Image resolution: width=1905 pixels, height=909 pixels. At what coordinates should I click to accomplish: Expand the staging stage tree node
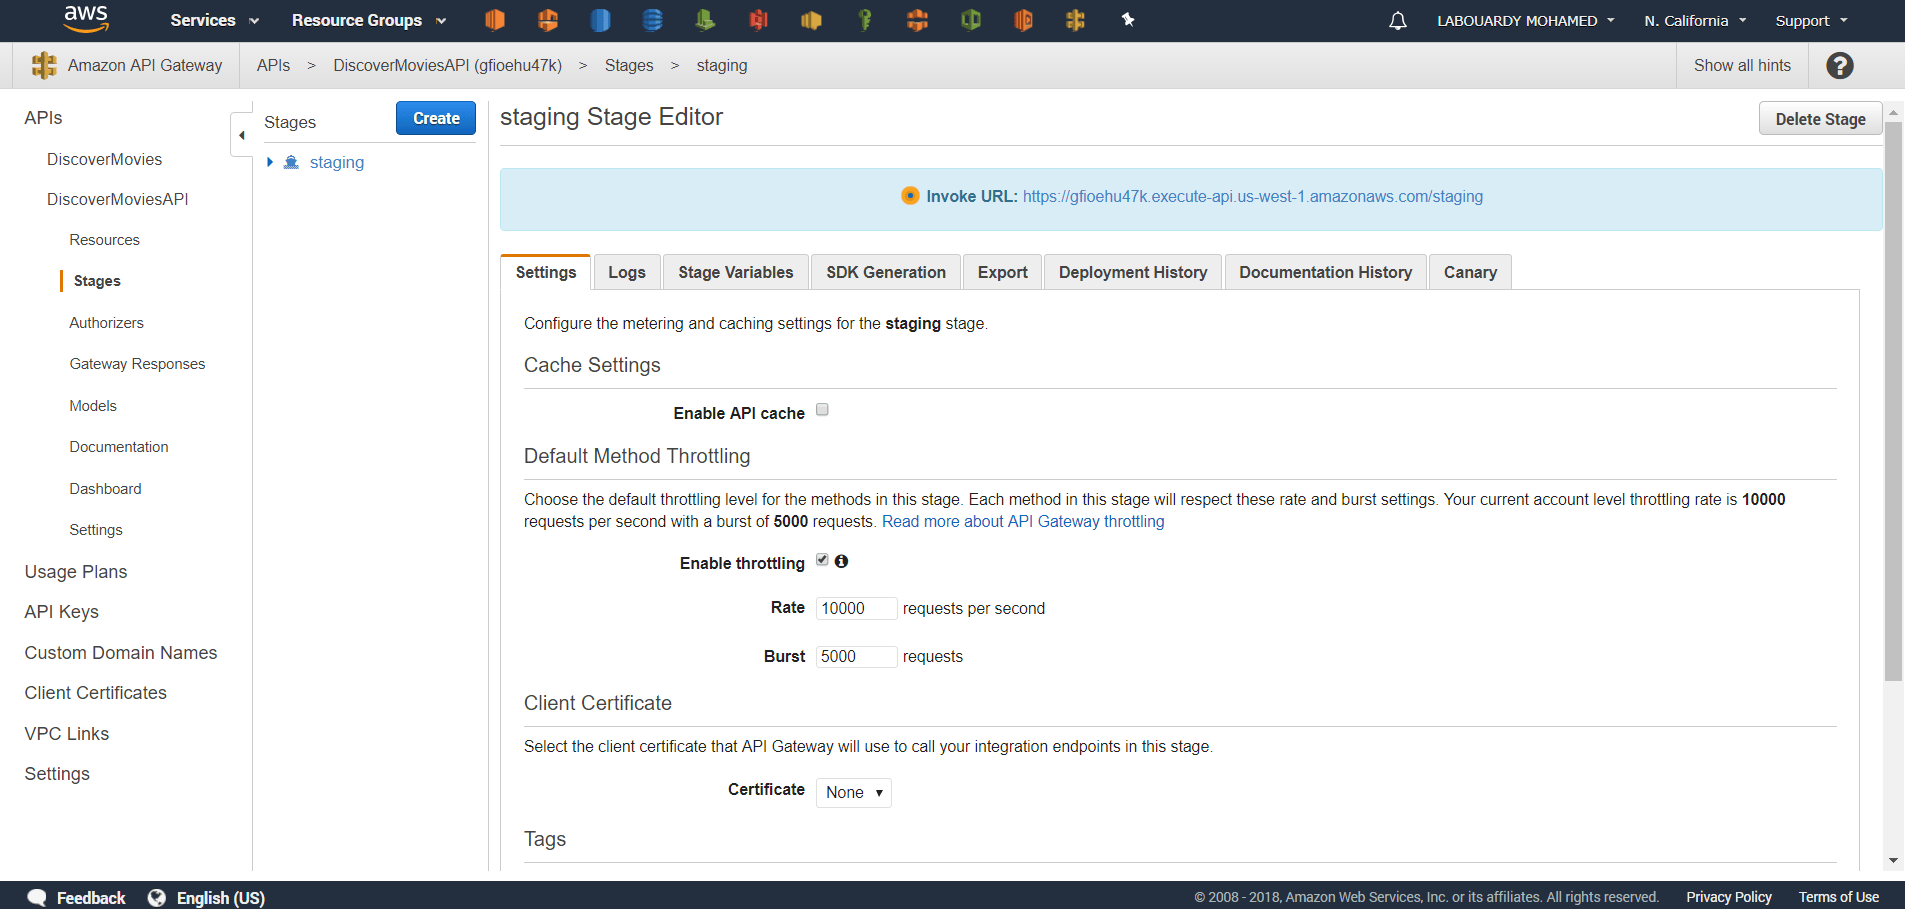(270, 162)
